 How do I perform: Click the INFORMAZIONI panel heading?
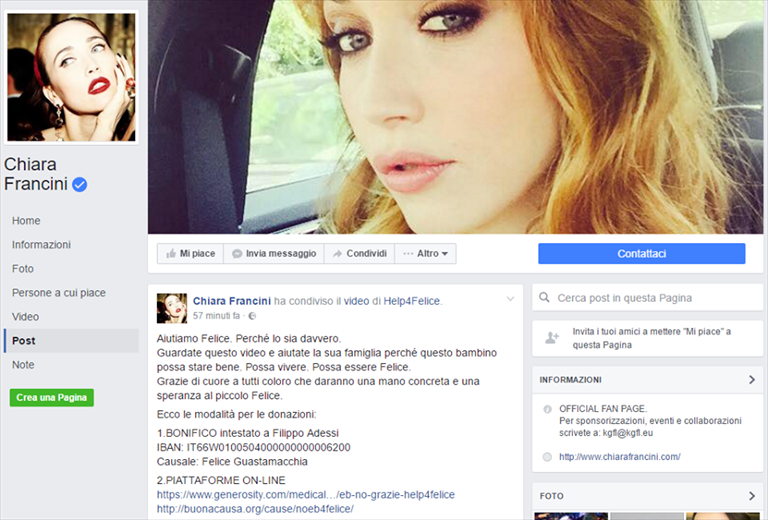571,379
